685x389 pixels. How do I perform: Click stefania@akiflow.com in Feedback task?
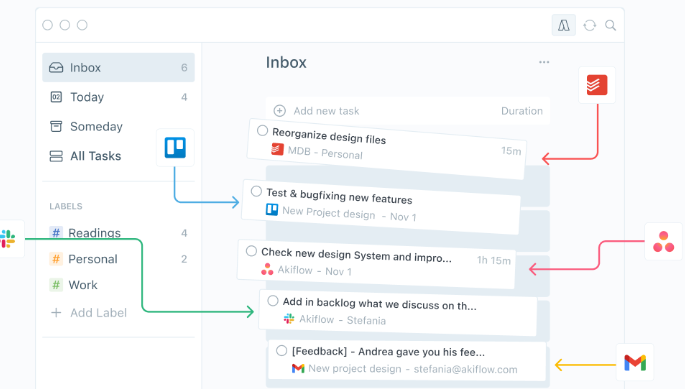click(465, 369)
